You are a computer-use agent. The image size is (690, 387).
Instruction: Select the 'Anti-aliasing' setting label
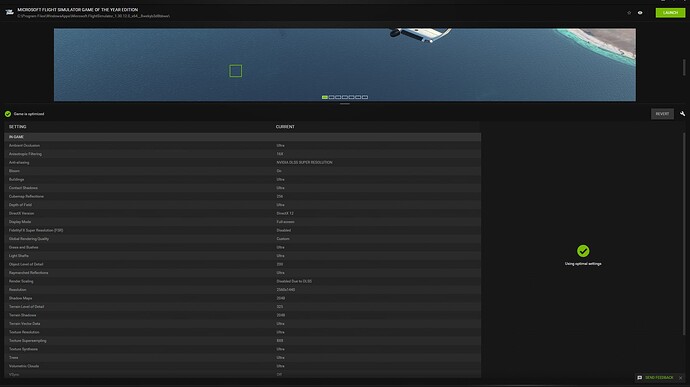19,162
